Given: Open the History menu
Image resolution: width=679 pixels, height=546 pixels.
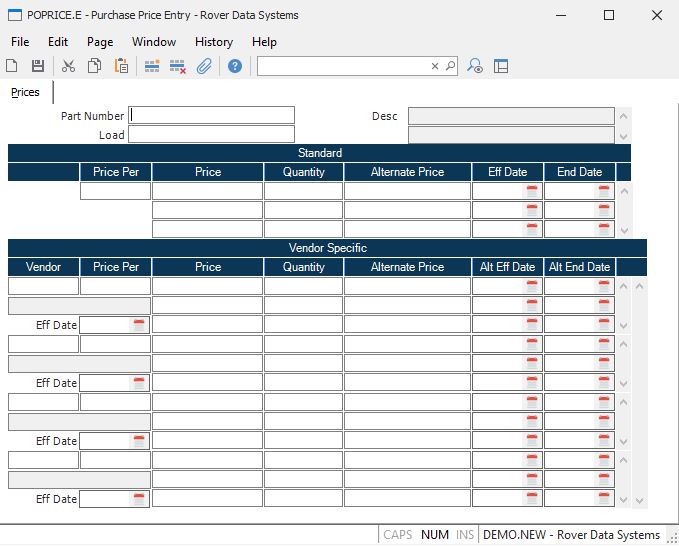Looking at the screenshot, I should [214, 42].
